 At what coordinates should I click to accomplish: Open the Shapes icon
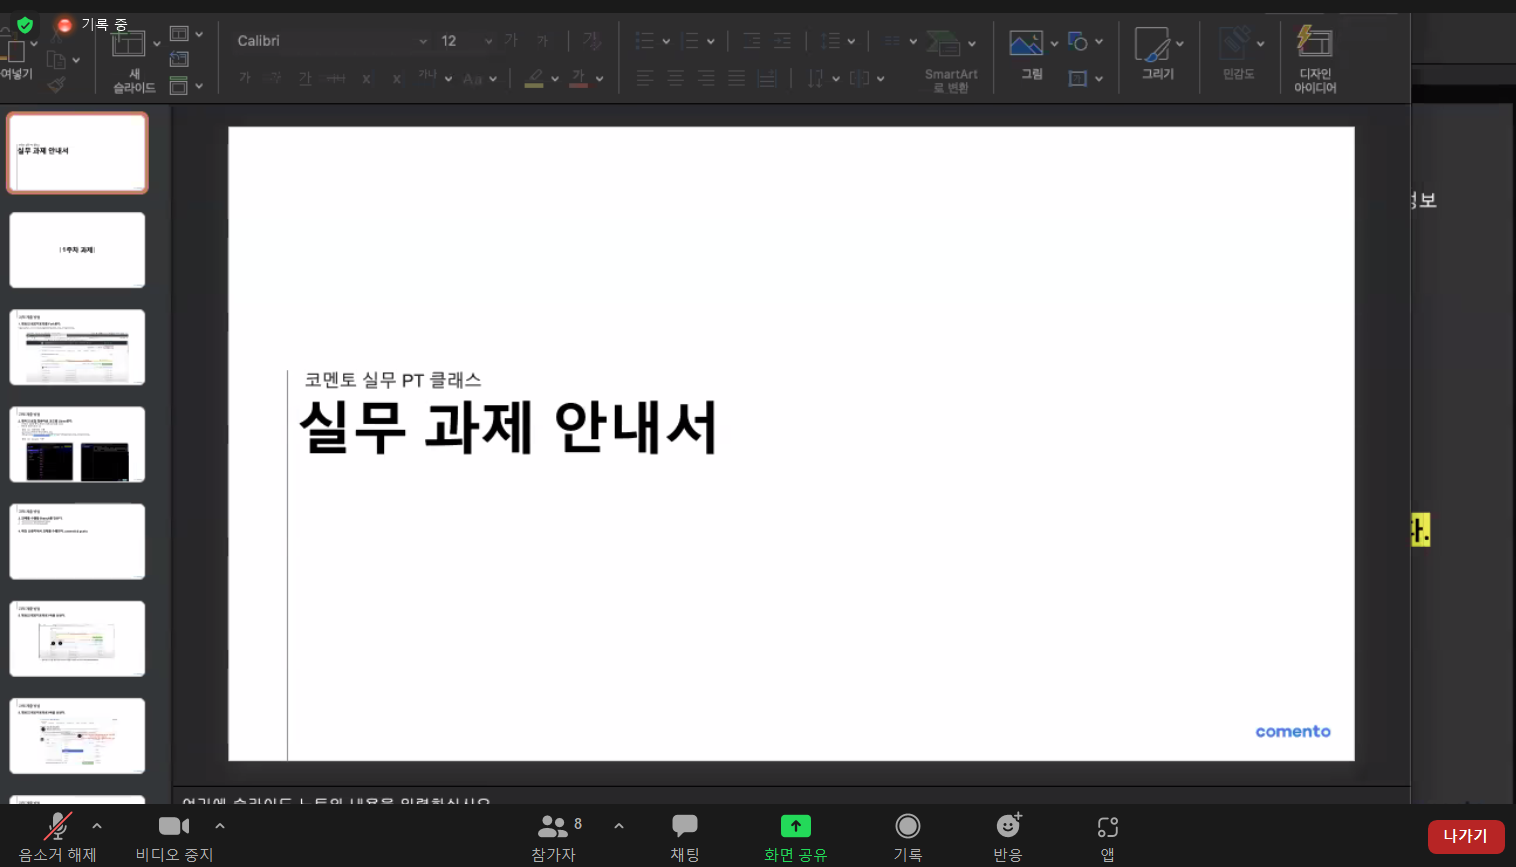click(x=1078, y=41)
